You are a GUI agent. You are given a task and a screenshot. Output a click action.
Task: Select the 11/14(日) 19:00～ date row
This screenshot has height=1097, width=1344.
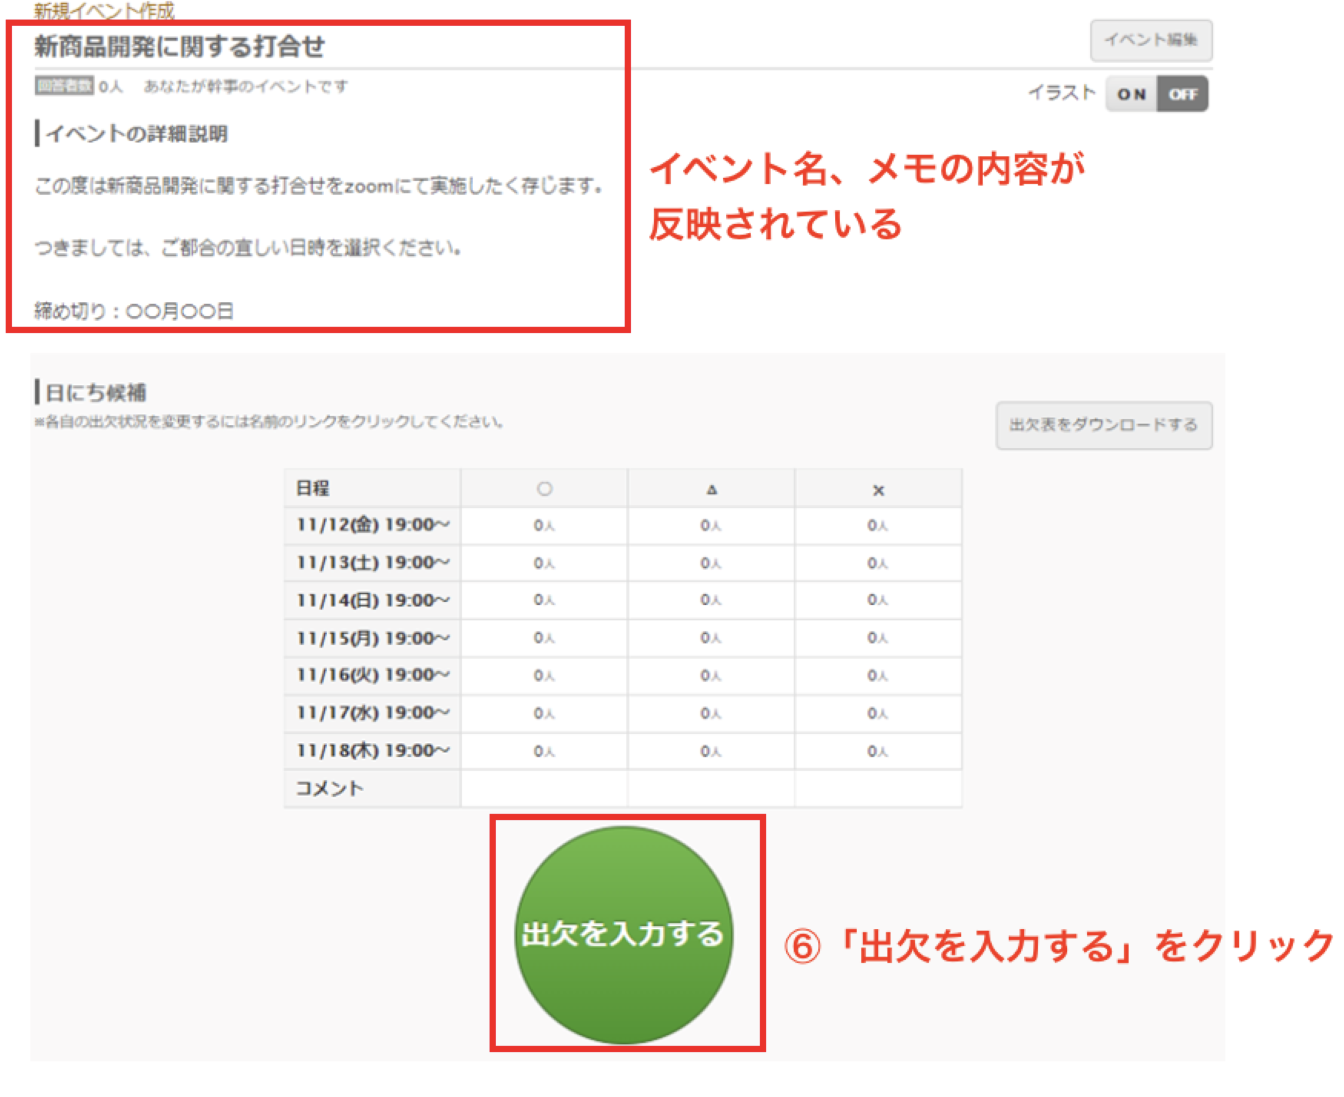[x=372, y=600]
